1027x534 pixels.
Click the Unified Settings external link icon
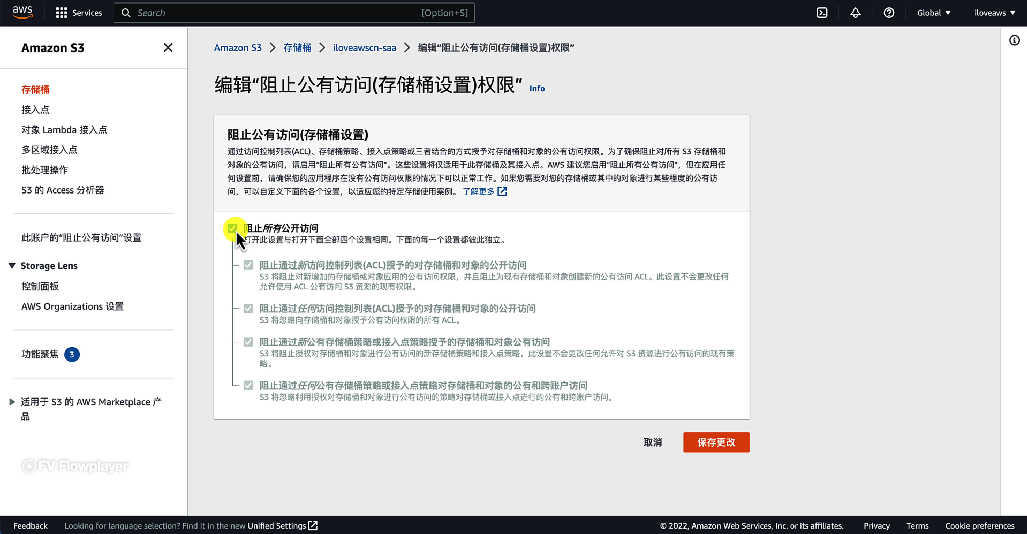click(313, 525)
